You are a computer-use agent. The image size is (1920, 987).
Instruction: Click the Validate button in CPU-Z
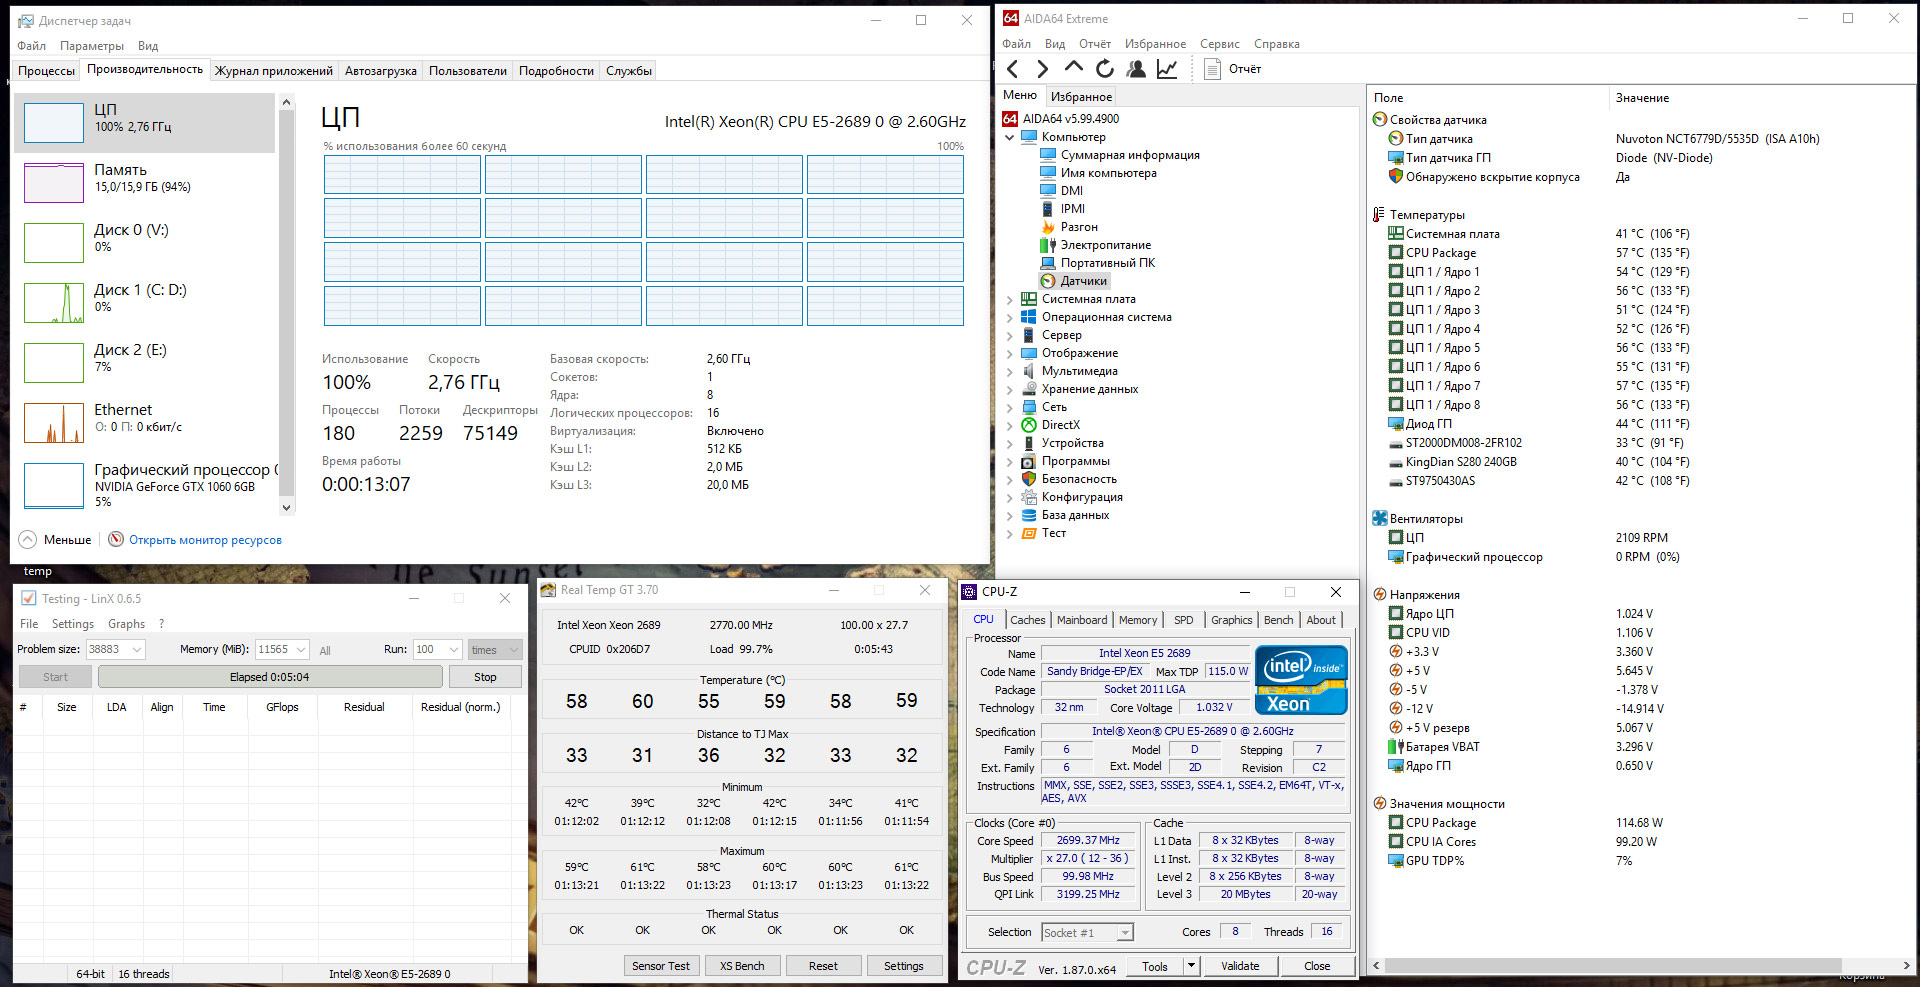pos(1240,966)
